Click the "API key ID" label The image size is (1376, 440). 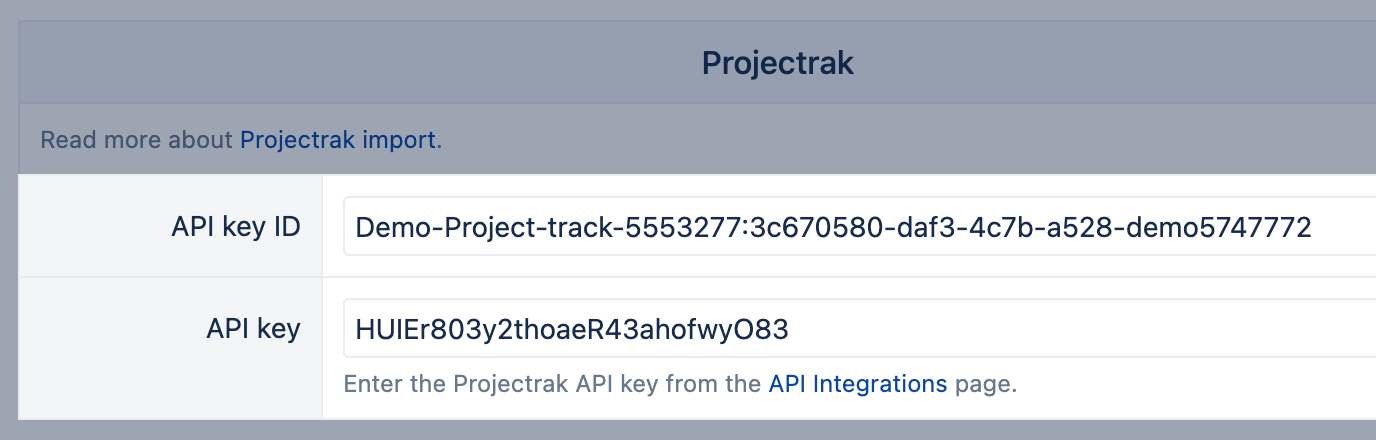(236, 227)
